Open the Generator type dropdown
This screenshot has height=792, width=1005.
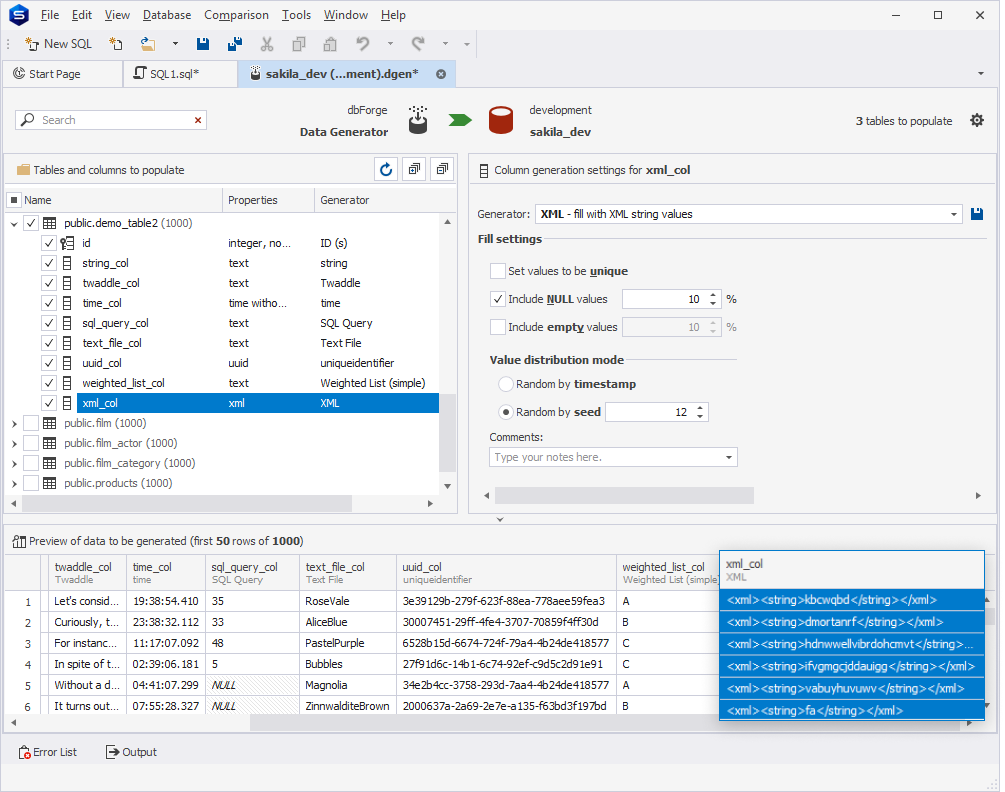[x=953, y=214]
